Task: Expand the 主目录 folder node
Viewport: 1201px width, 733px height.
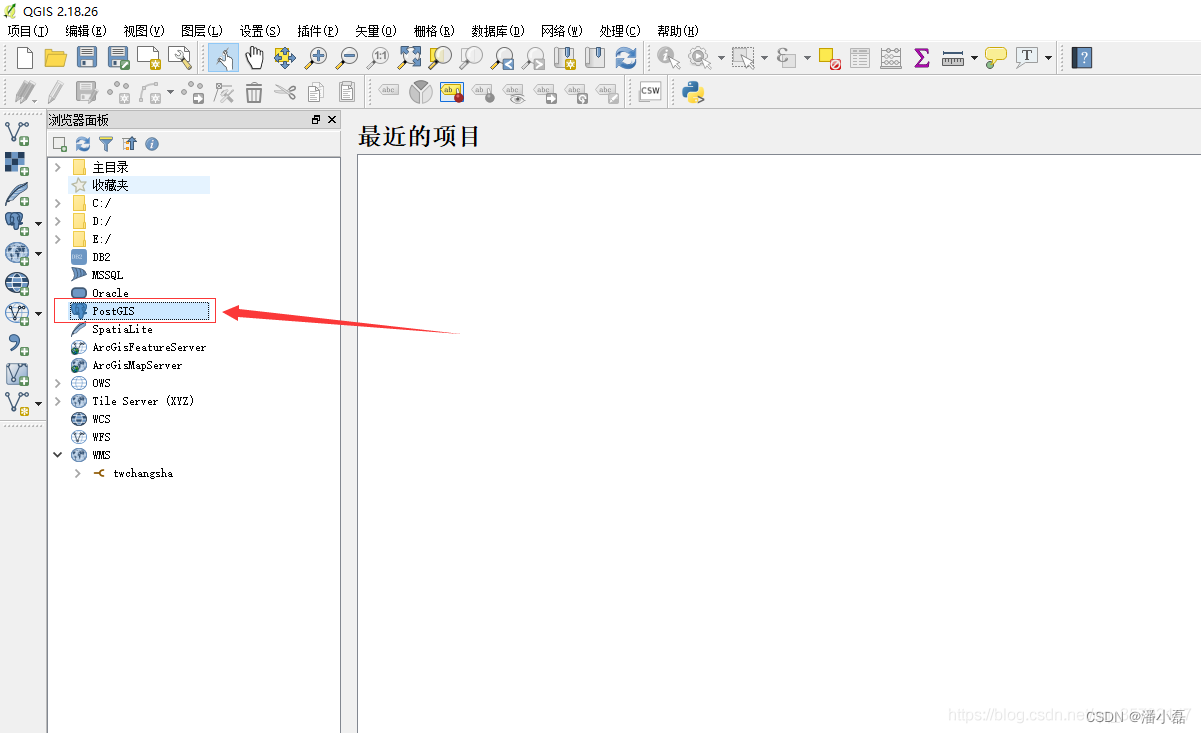Action: click(58, 167)
